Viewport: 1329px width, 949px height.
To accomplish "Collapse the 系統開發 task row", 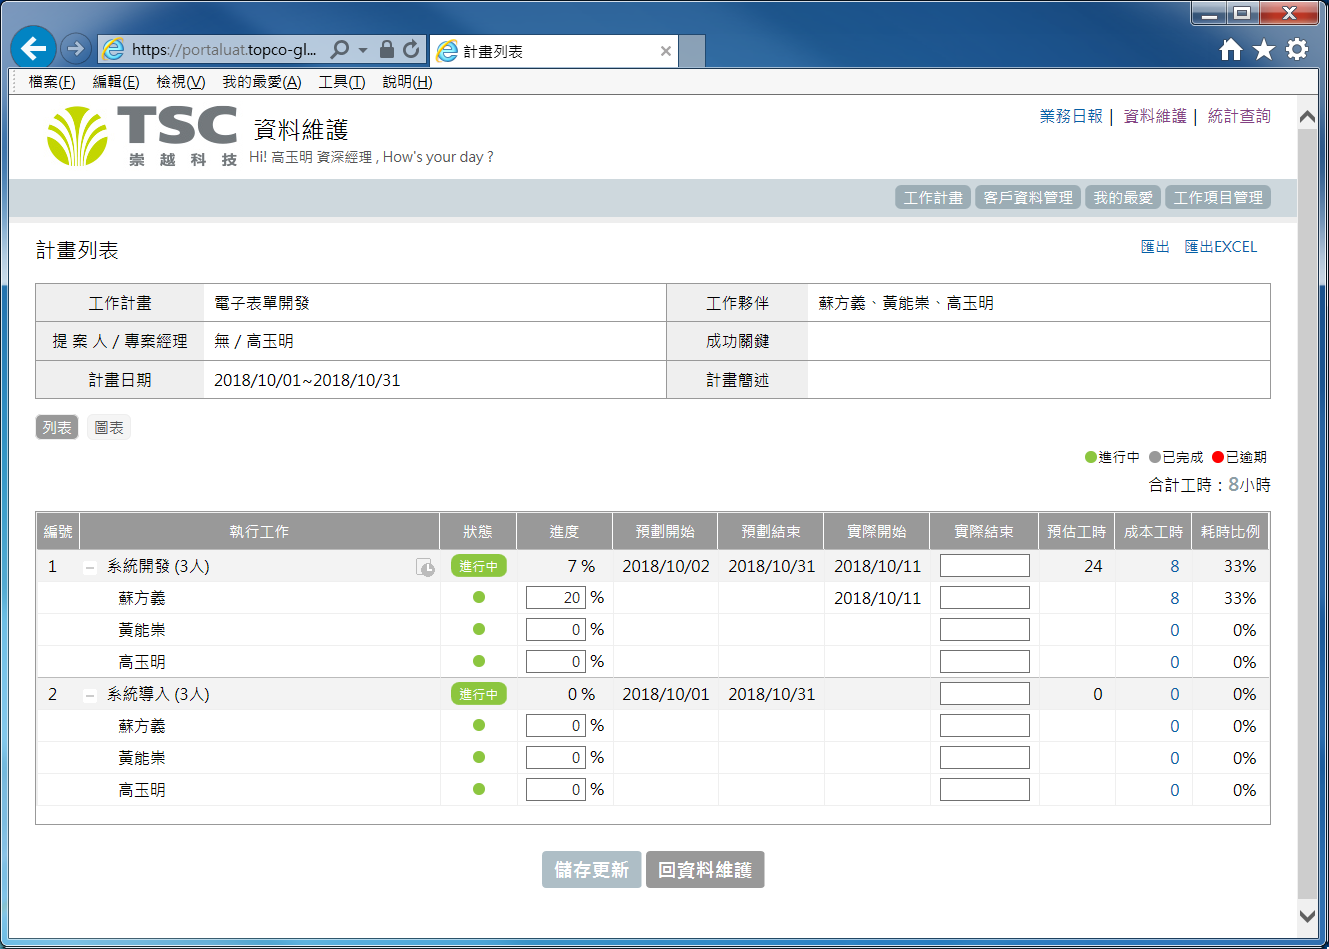I will point(90,567).
